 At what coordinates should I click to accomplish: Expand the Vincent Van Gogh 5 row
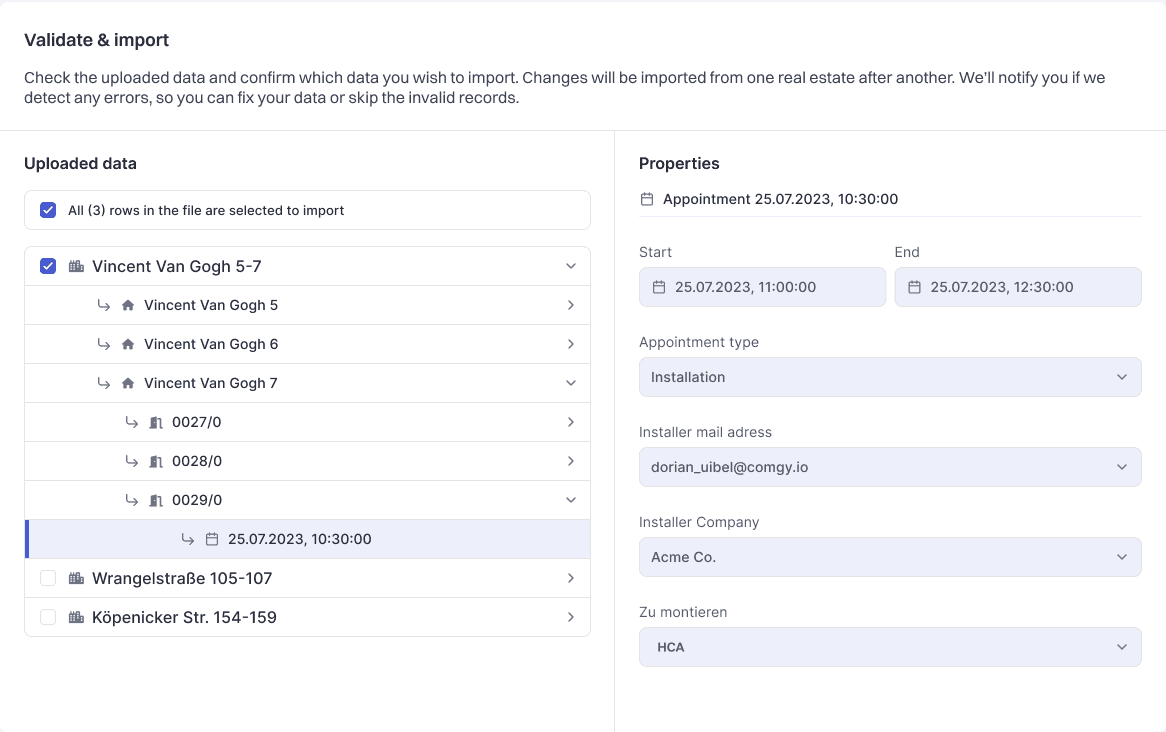point(570,305)
